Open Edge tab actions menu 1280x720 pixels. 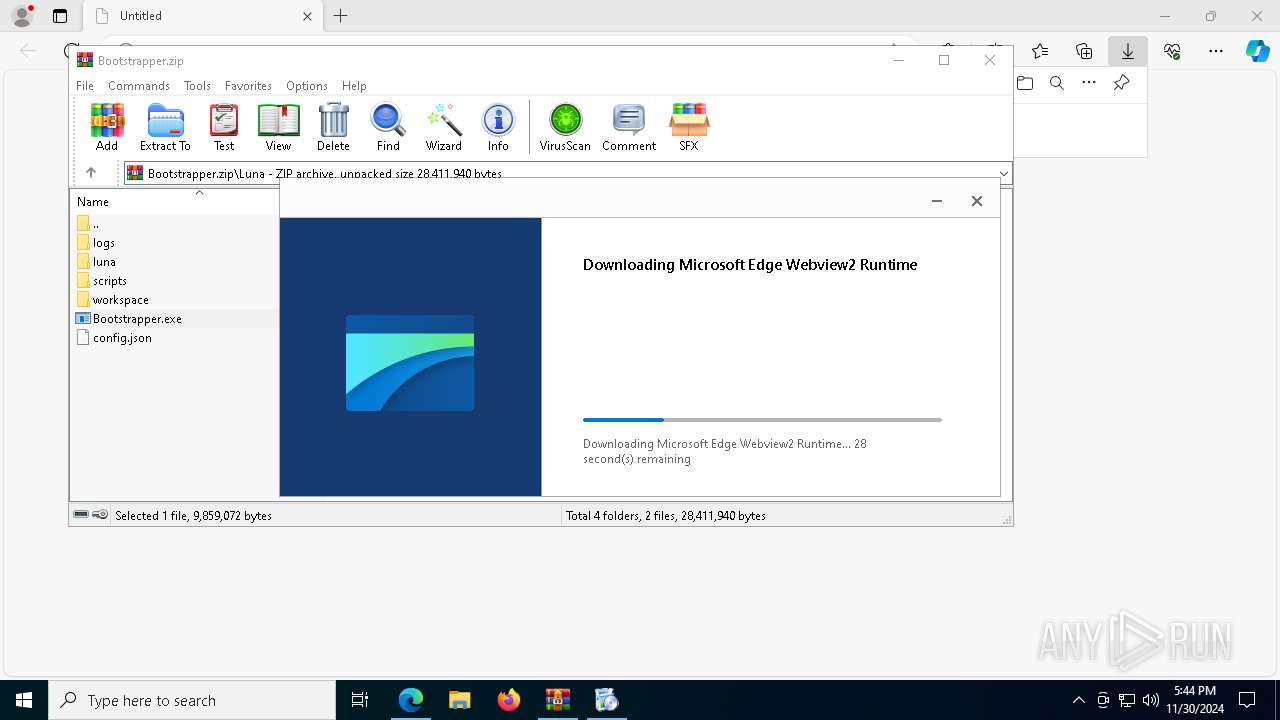point(60,16)
